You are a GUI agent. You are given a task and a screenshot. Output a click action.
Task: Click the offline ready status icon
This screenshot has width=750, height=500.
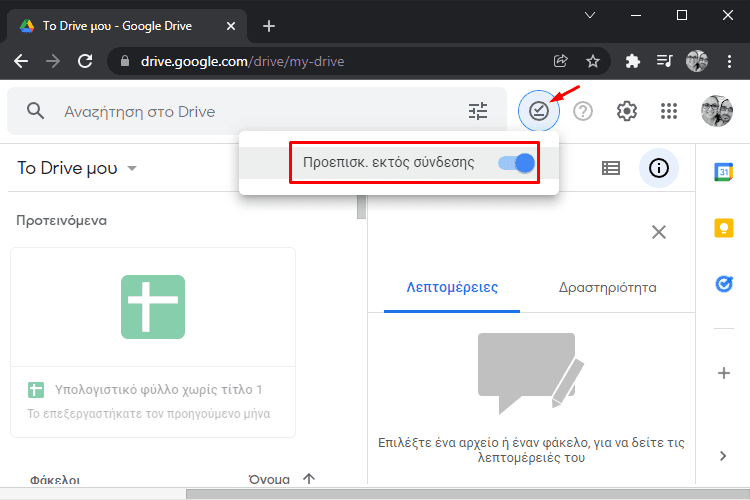(x=539, y=111)
